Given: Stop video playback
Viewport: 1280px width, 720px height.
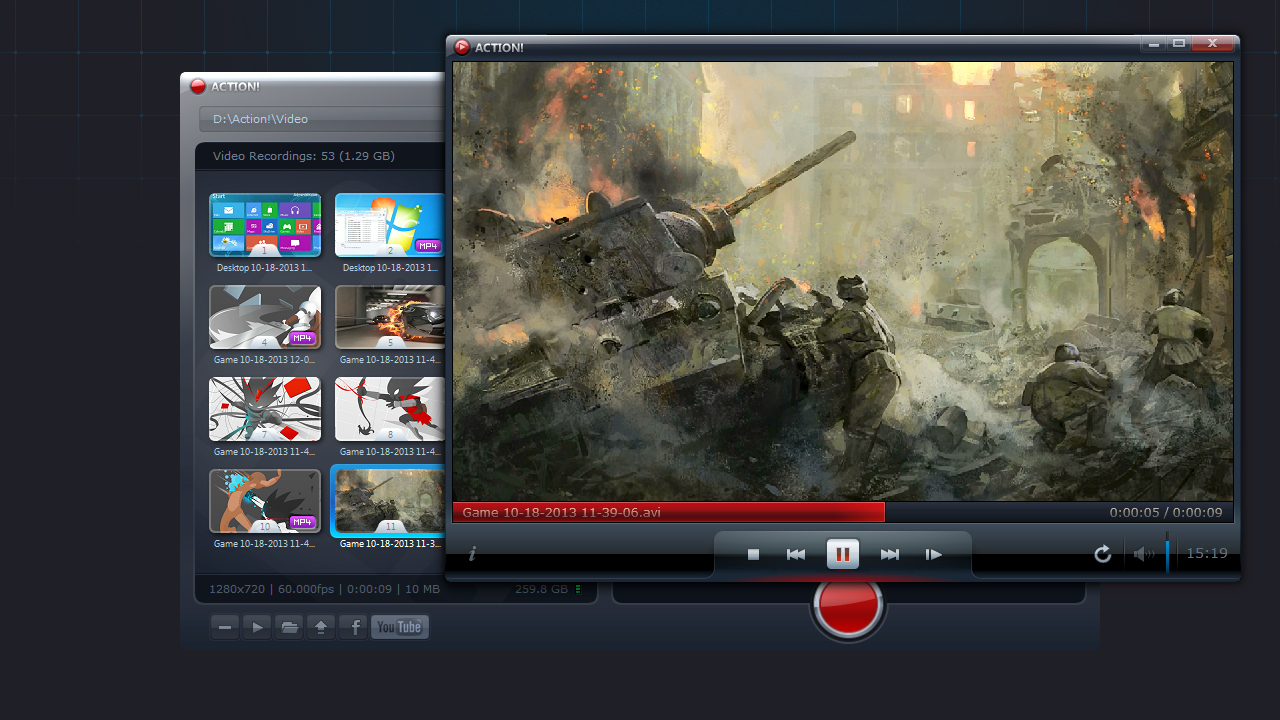Looking at the screenshot, I should click(x=752, y=554).
